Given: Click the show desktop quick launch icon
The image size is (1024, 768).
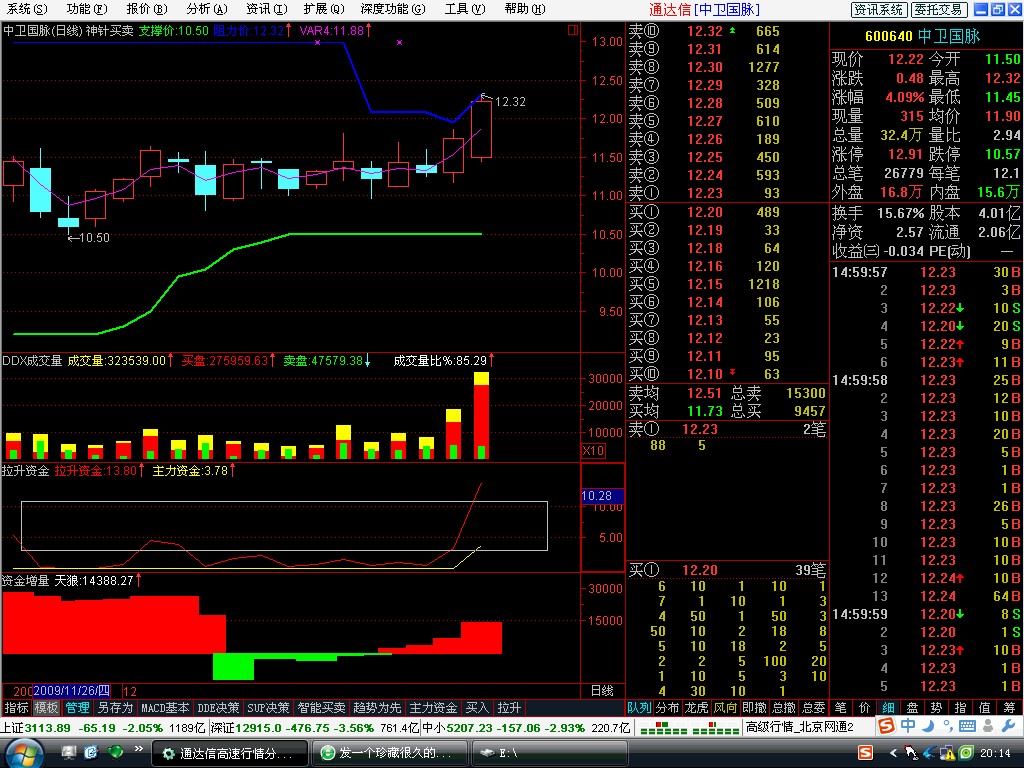Looking at the screenshot, I should [x=69, y=753].
